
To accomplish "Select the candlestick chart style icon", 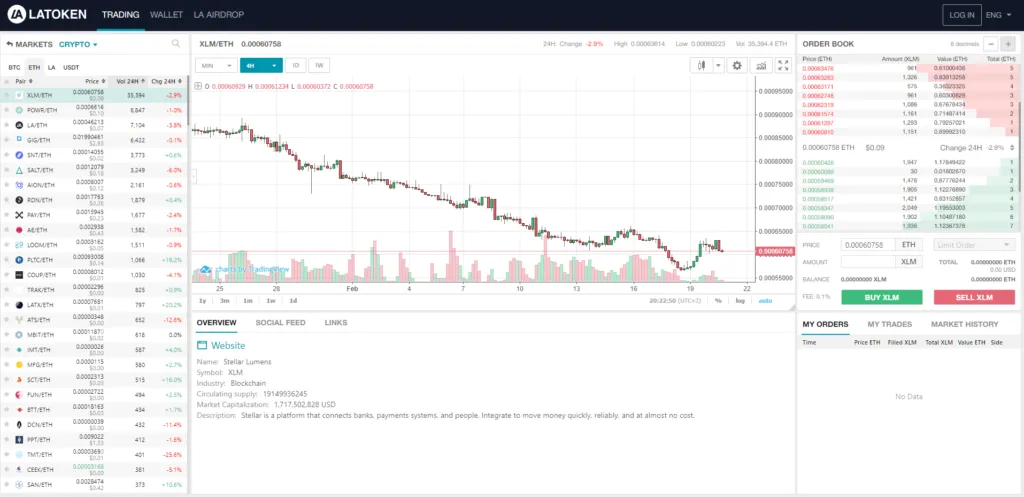I will (x=702, y=65).
